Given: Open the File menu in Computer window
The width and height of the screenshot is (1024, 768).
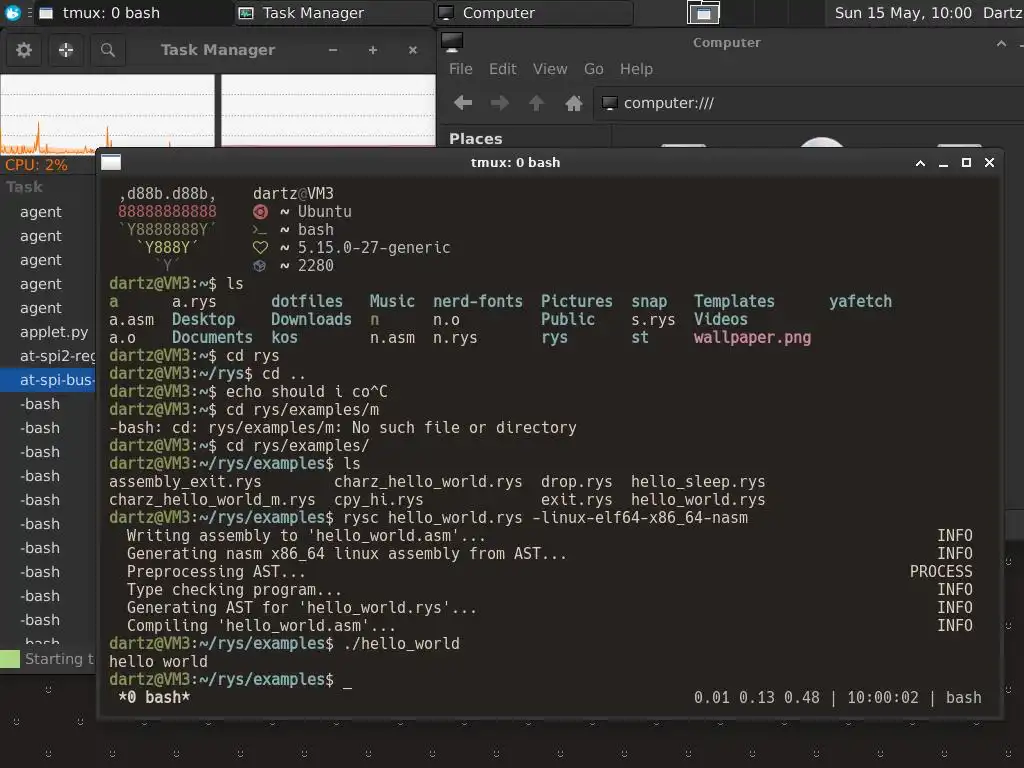Looking at the screenshot, I should 460,69.
